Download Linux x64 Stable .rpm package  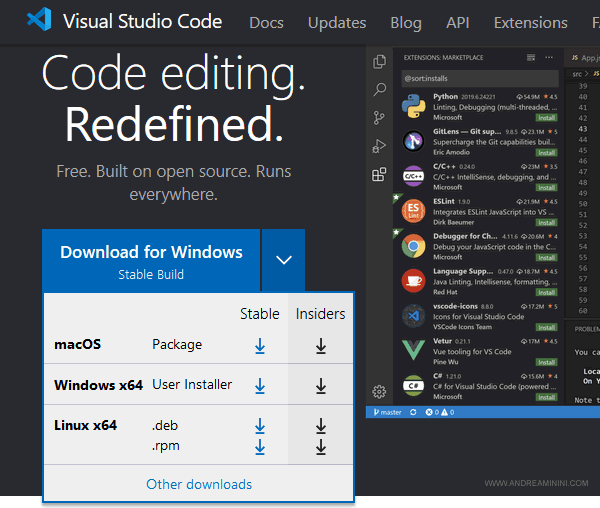[x=260, y=447]
